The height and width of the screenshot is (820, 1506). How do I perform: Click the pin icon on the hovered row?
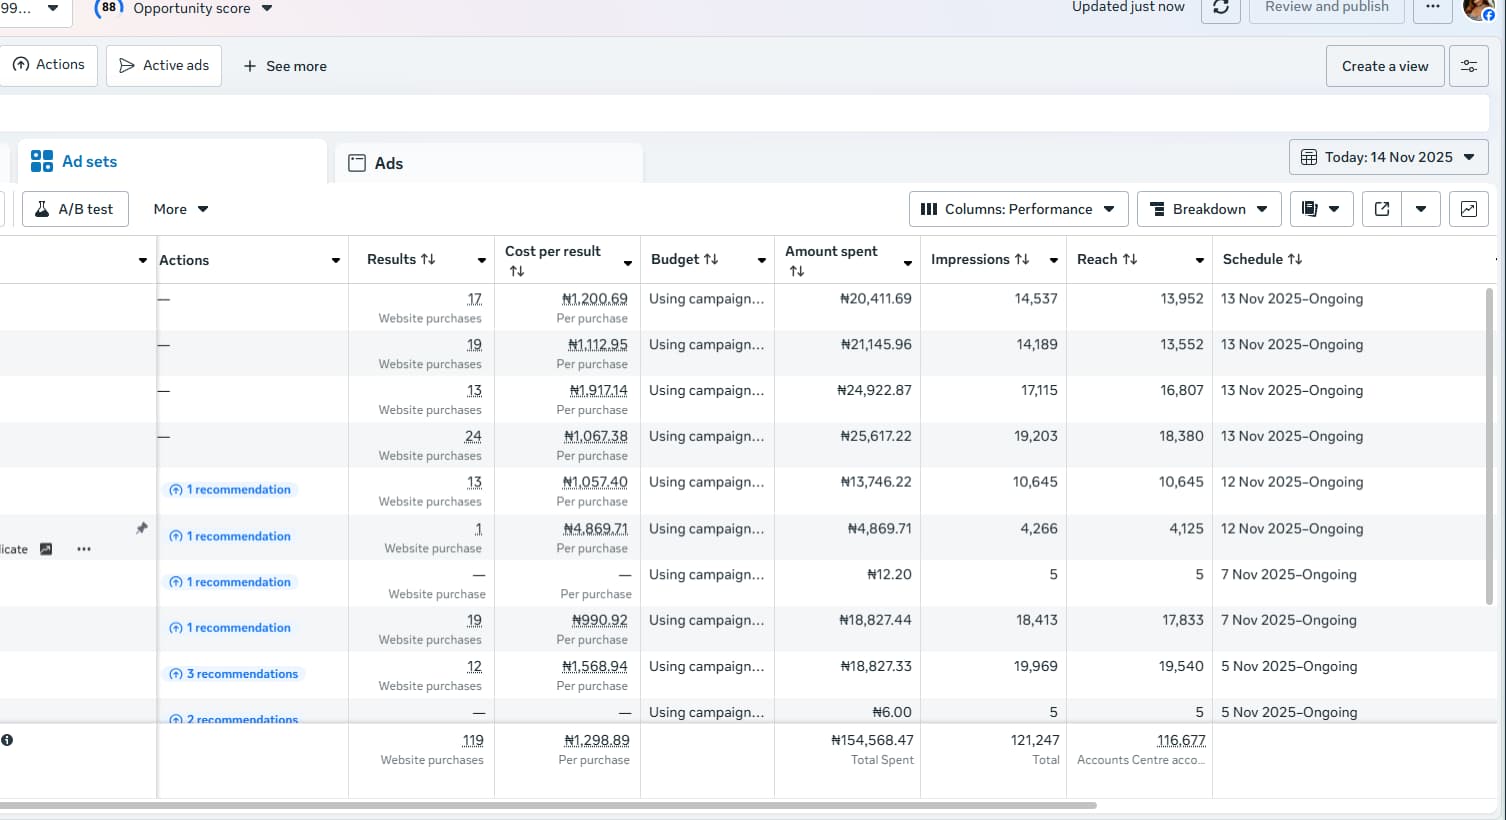(142, 528)
